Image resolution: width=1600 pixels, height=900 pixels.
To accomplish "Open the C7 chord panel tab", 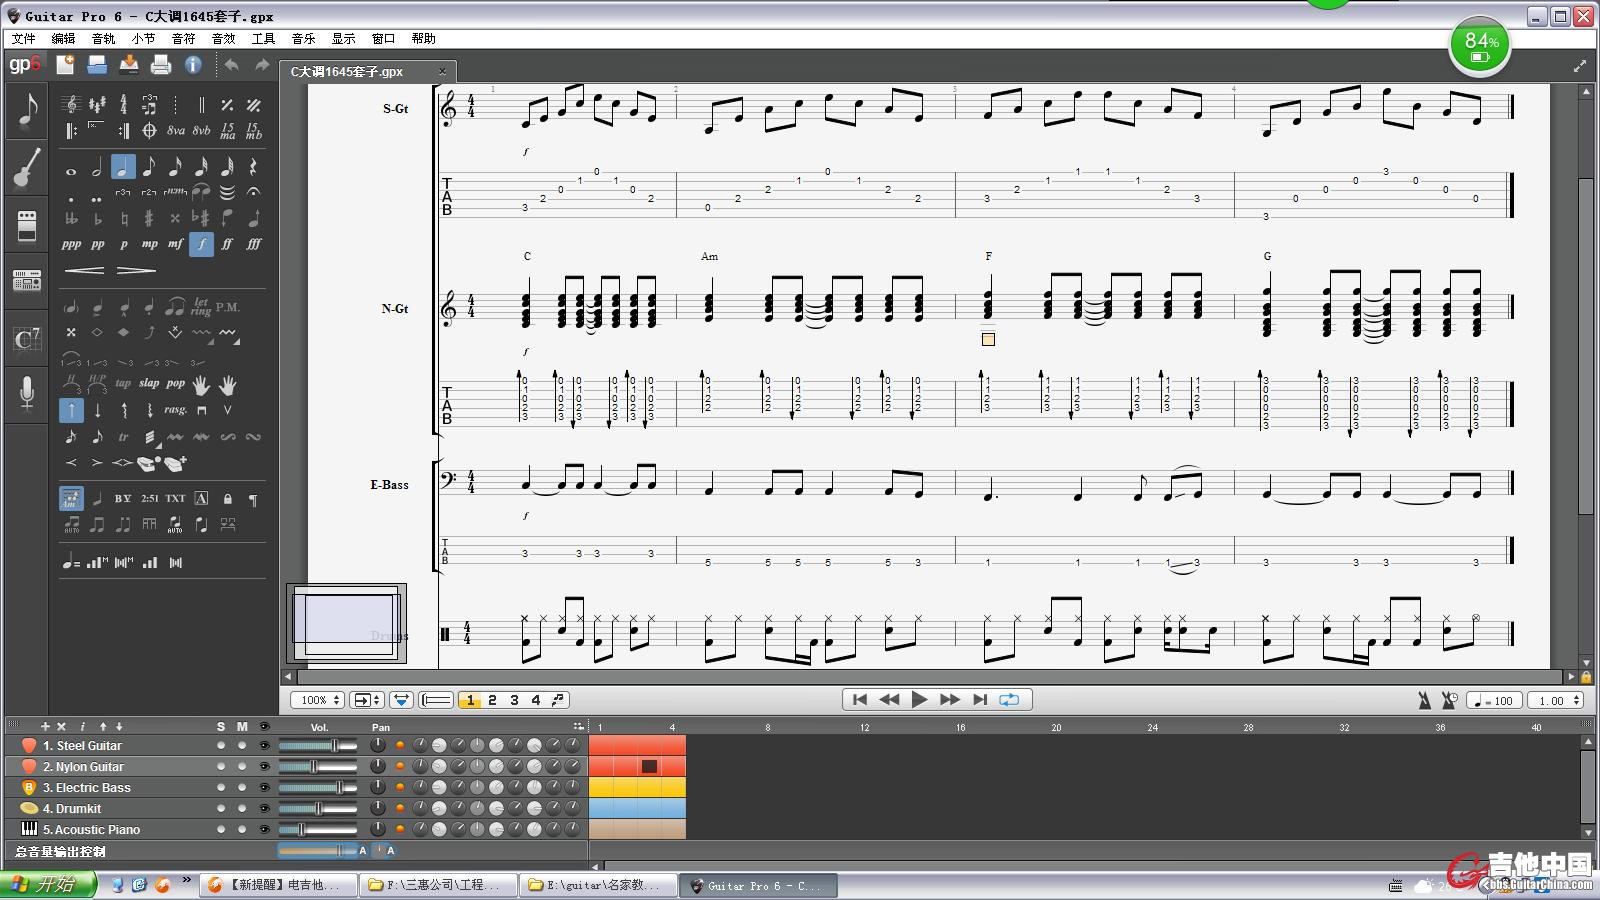I will (x=27, y=339).
